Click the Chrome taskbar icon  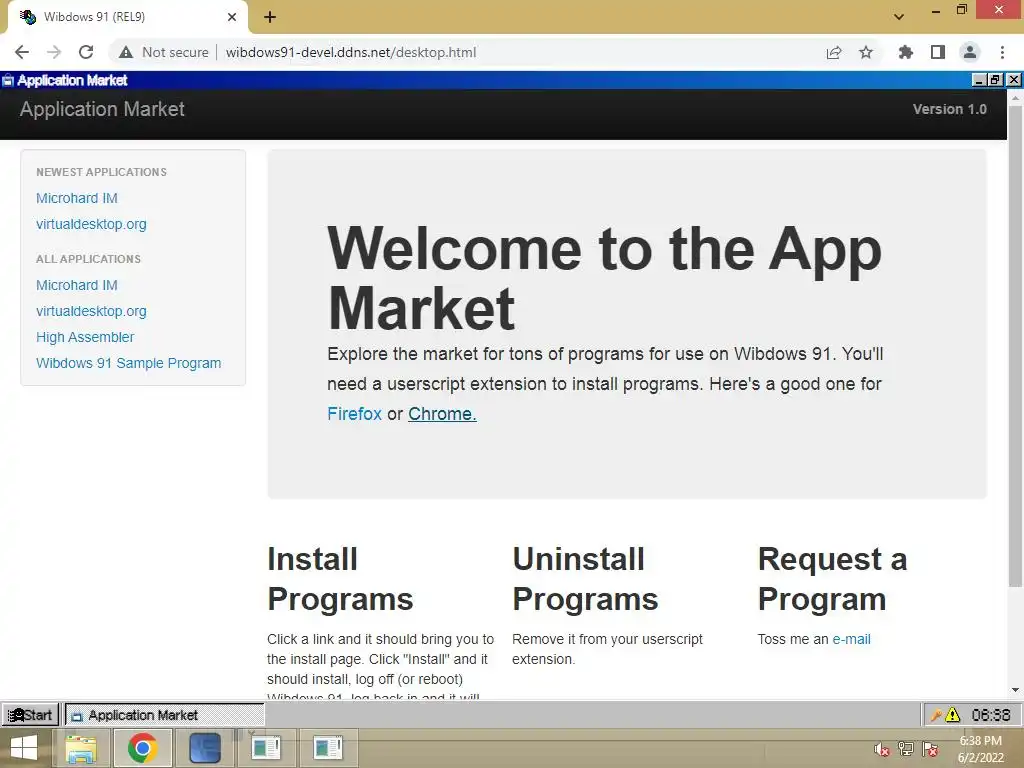[x=142, y=748]
